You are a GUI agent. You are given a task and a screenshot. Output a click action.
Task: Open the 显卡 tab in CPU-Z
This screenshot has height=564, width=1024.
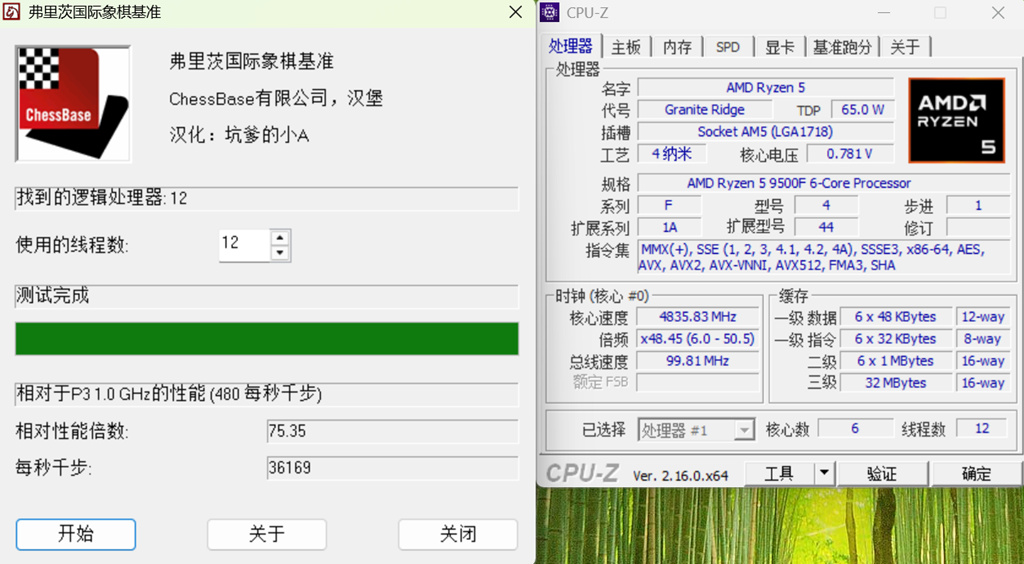click(x=780, y=47)
